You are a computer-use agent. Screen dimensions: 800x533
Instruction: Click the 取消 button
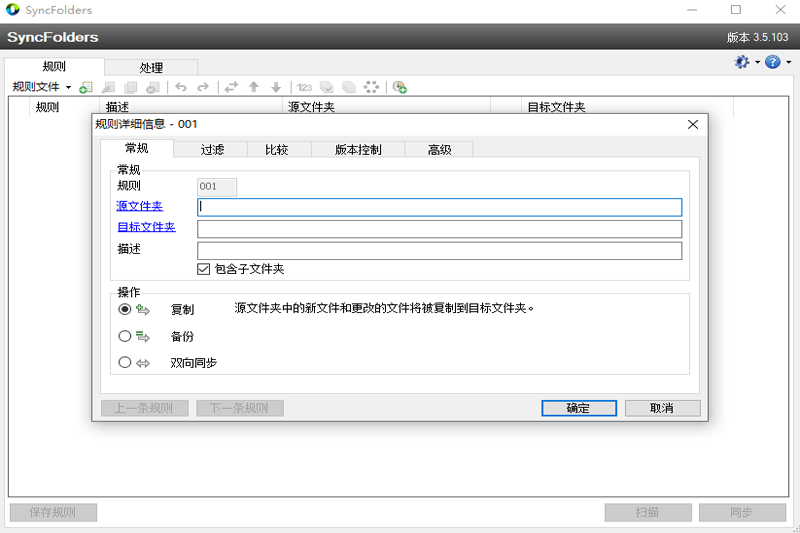tap(662, 408)
